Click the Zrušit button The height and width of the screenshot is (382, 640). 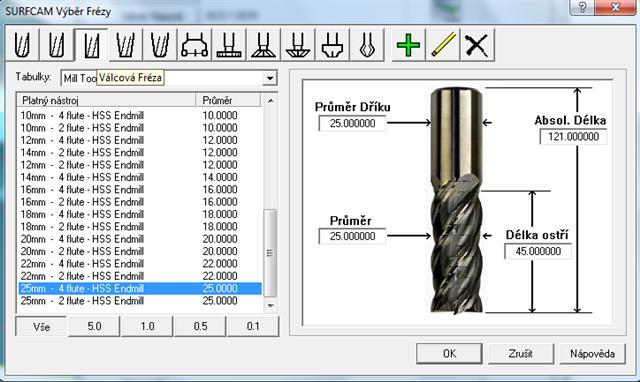(x=520, y=353)
